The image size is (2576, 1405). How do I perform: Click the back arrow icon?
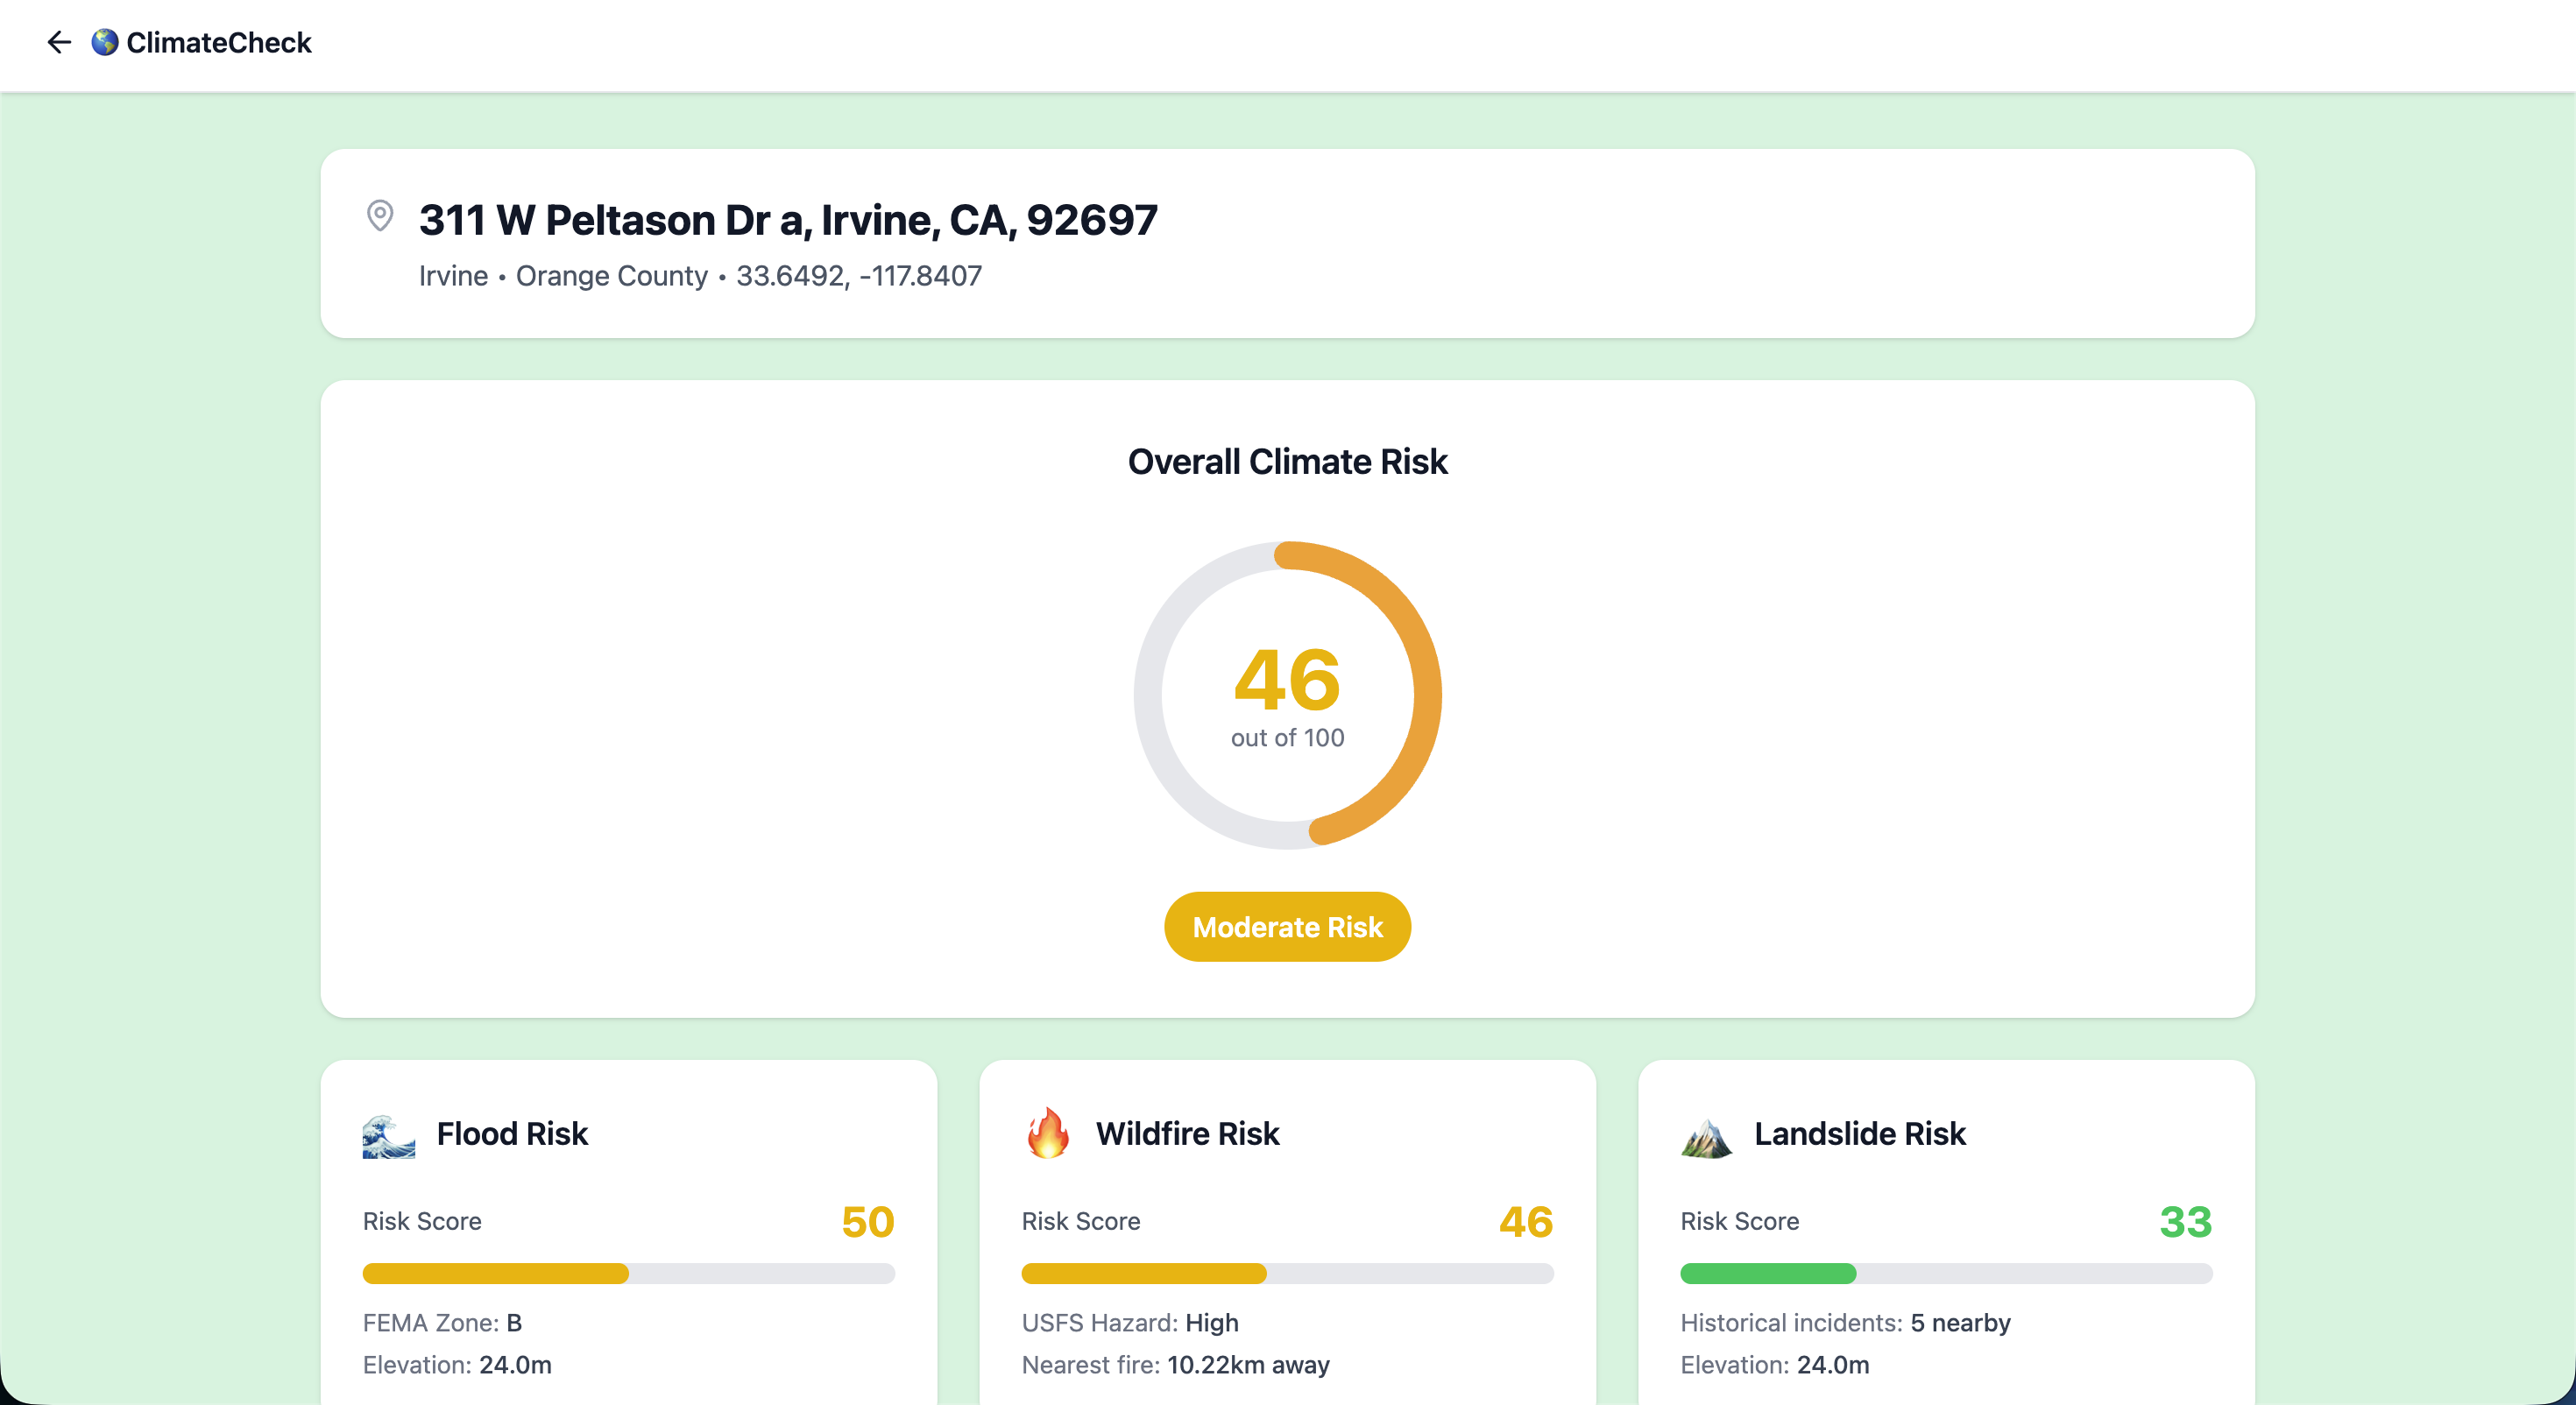tap(59, 42)
